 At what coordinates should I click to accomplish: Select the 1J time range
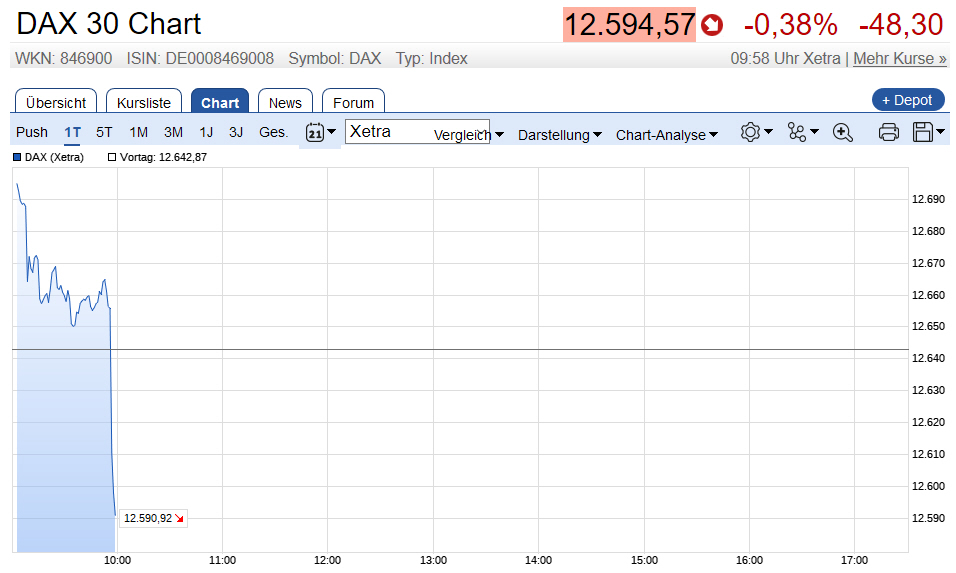206,132
